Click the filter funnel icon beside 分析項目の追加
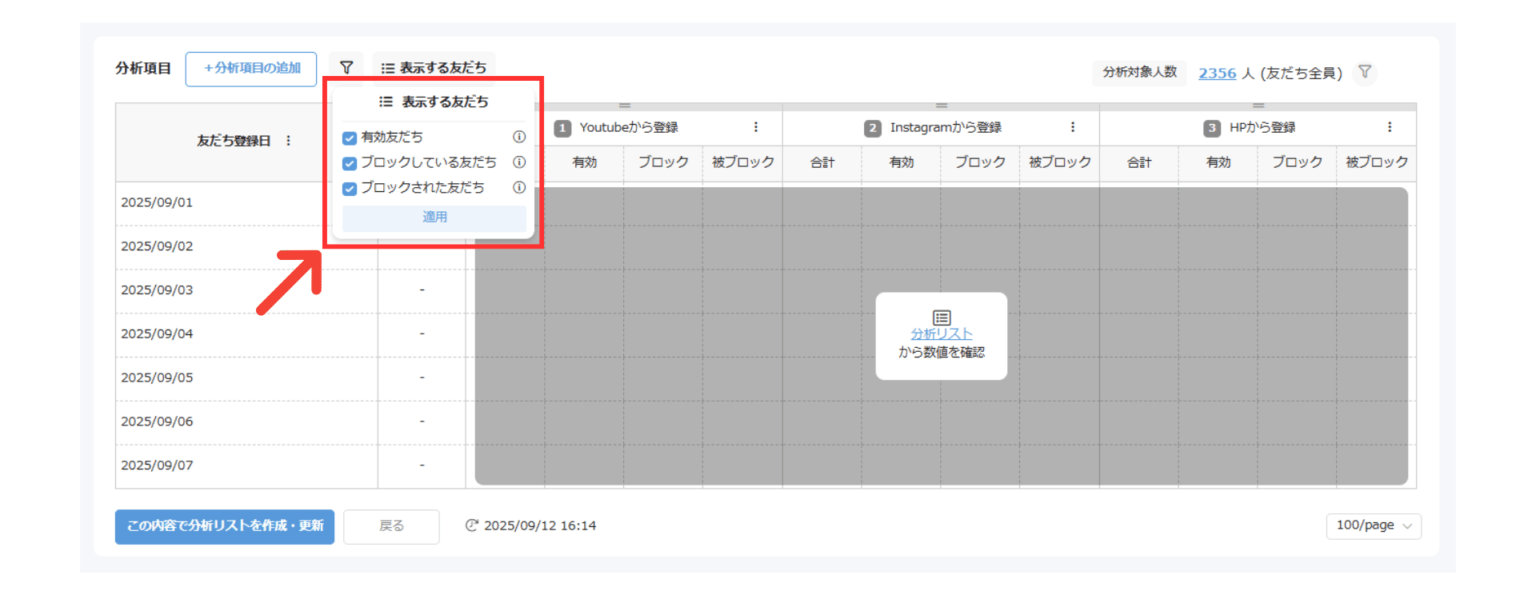 (346, 68)
